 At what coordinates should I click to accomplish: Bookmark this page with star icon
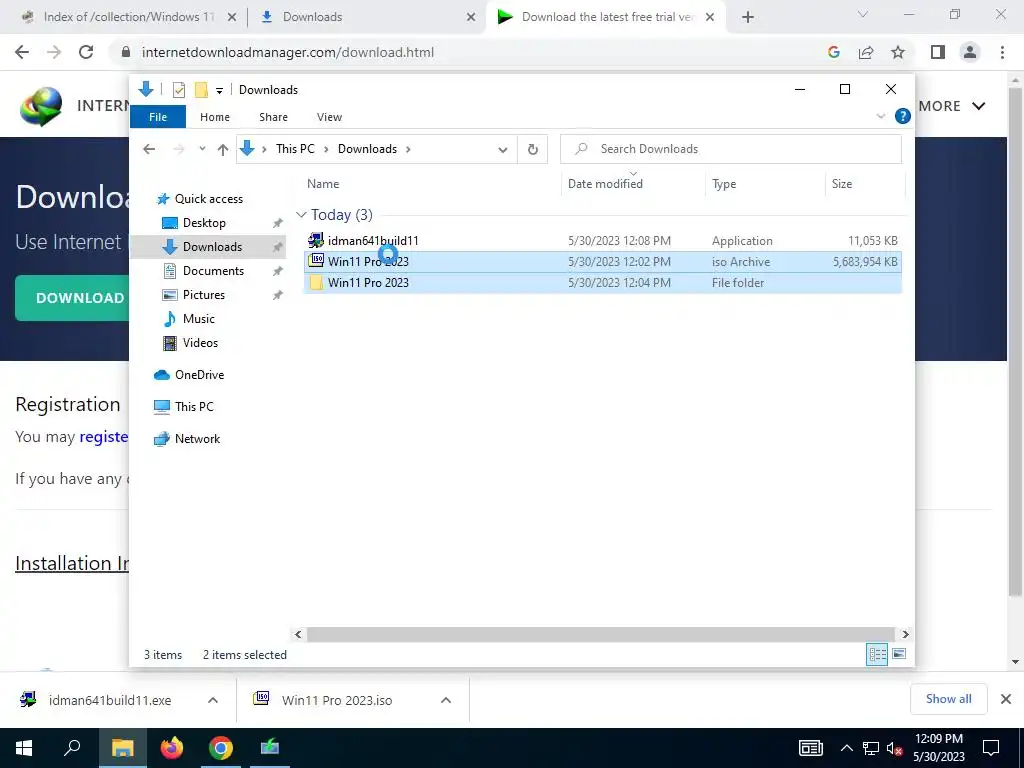[898, 52]
